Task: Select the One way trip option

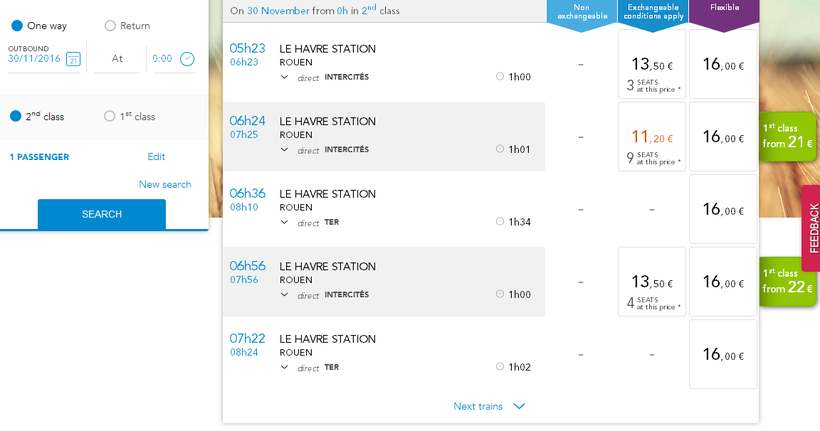Action: click(x=16, y=25)
